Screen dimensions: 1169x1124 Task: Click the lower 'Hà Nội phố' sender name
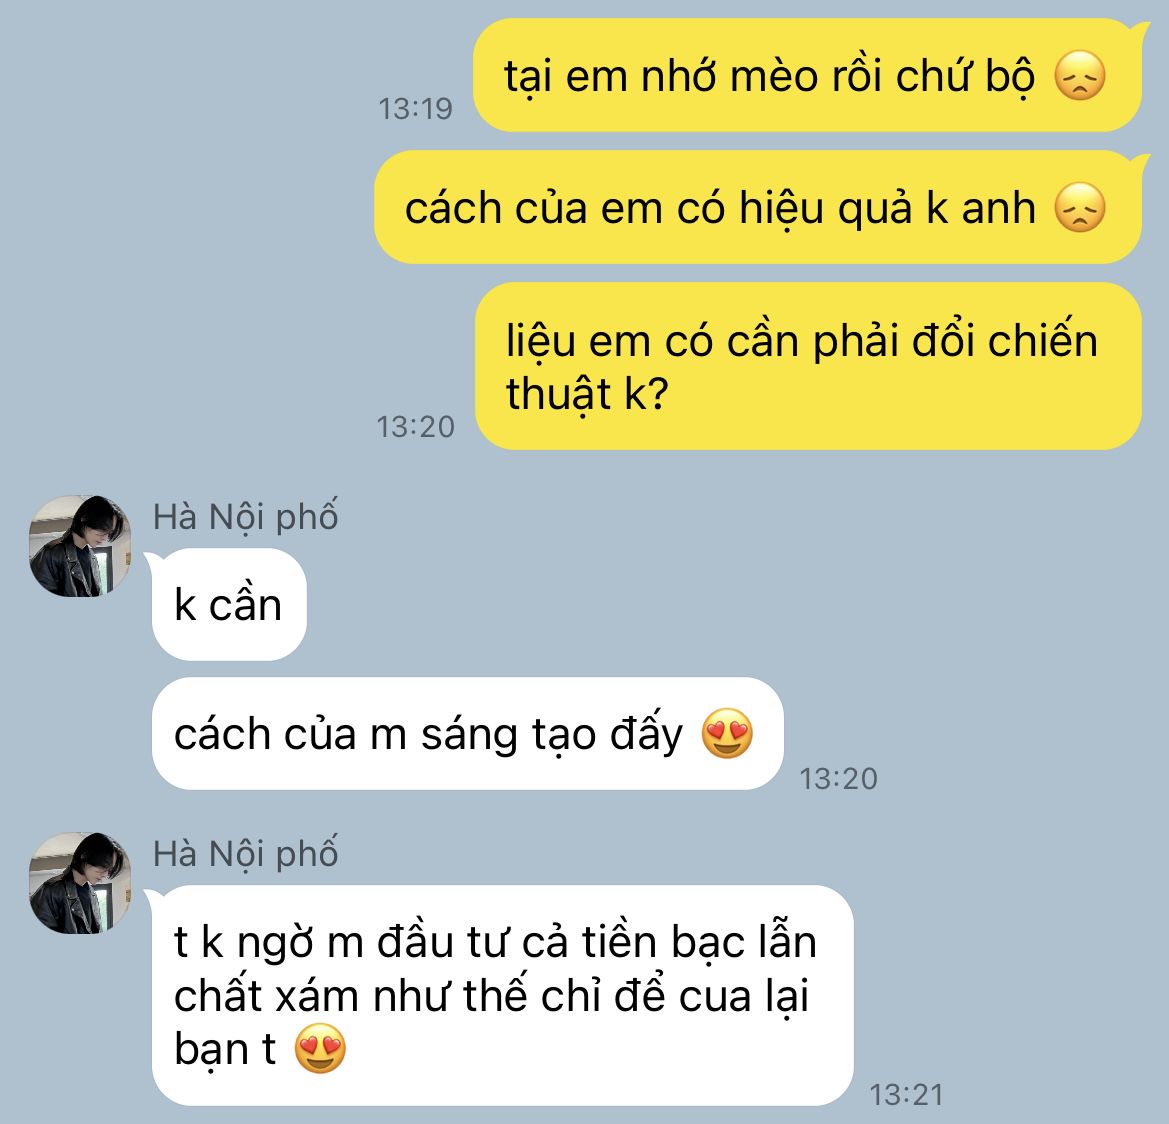click(x=245, y=853)
